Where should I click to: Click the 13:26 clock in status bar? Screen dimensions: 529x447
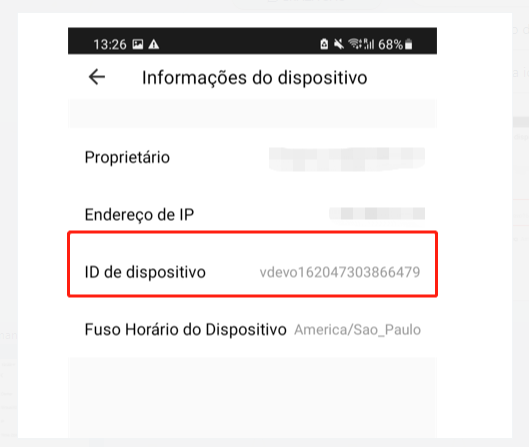point(110,44)
